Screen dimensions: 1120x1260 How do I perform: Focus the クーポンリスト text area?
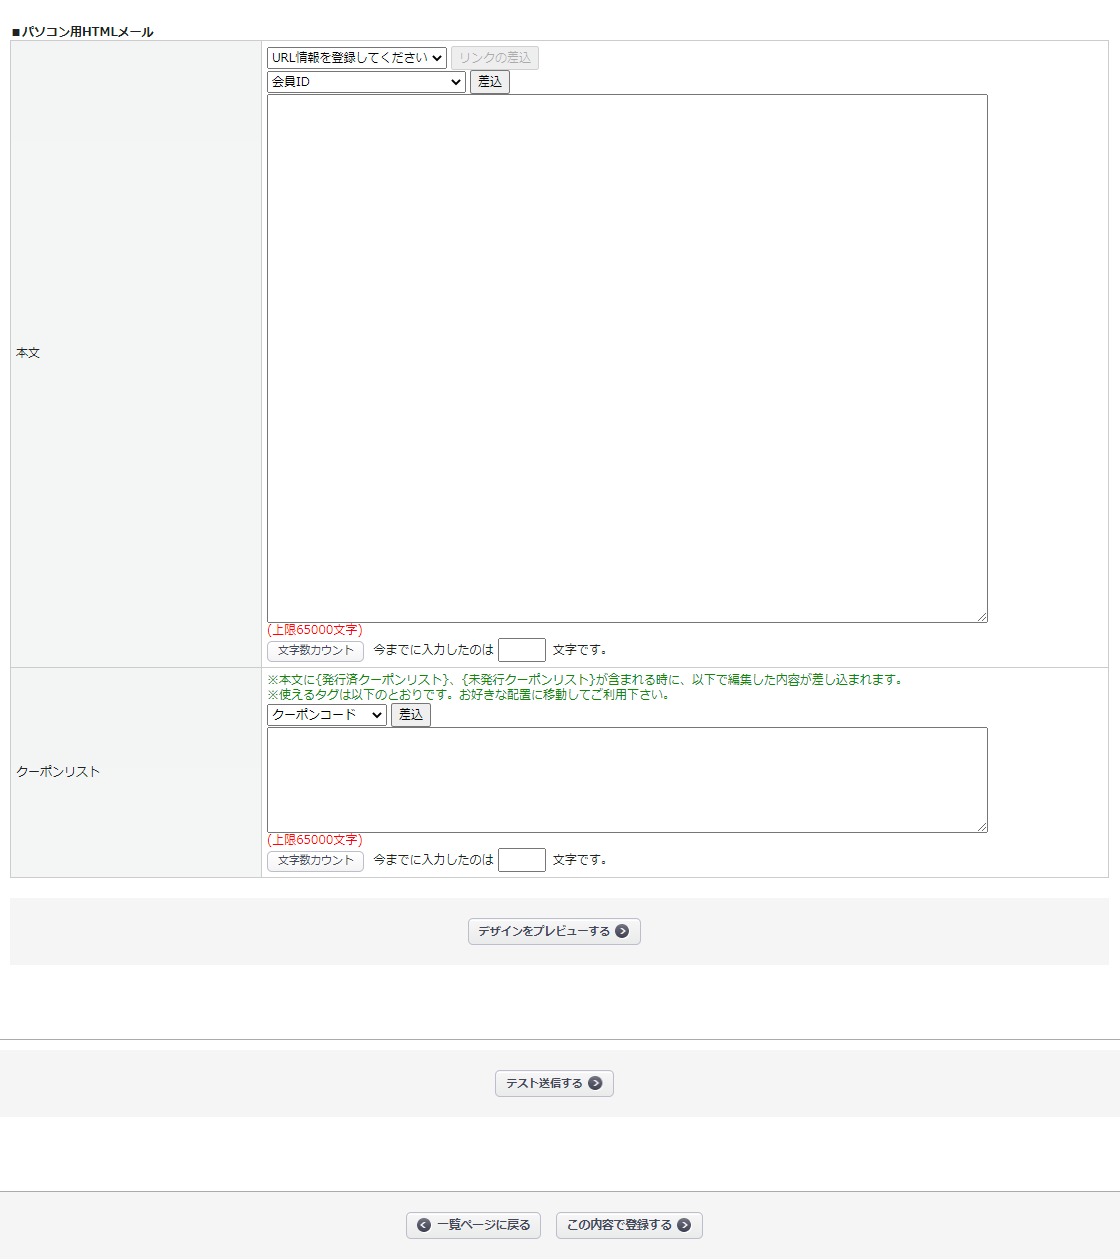coord(627,780)
